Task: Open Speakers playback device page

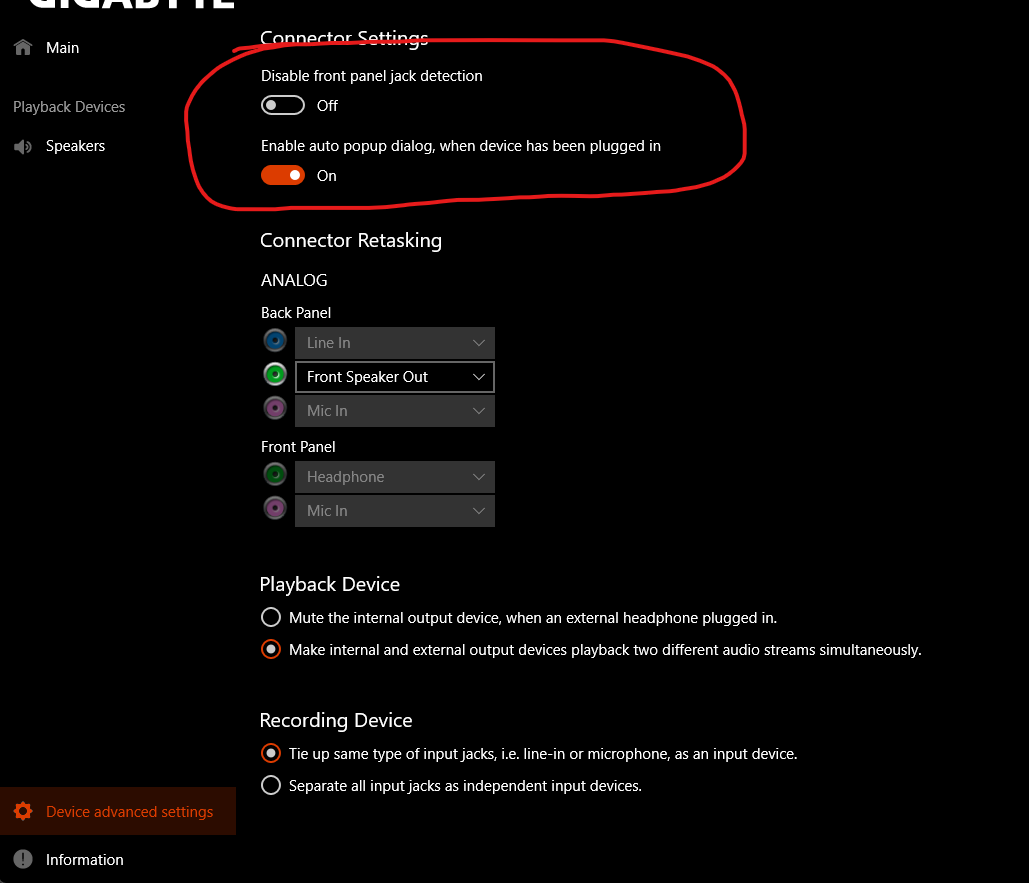Action: point(75,146)
